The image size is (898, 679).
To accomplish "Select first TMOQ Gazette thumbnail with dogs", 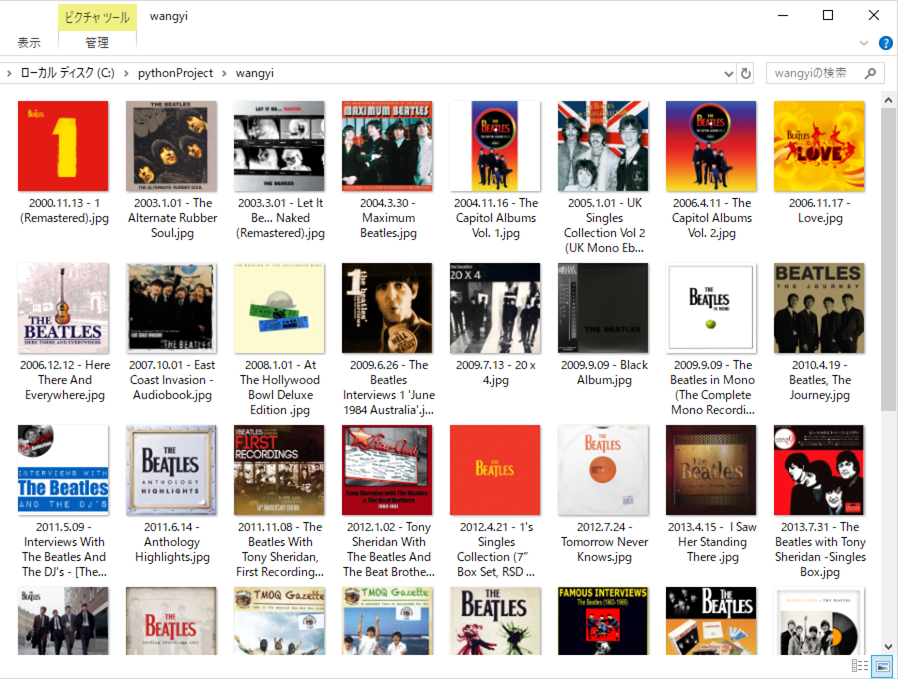I will click(x=279, y=621).
